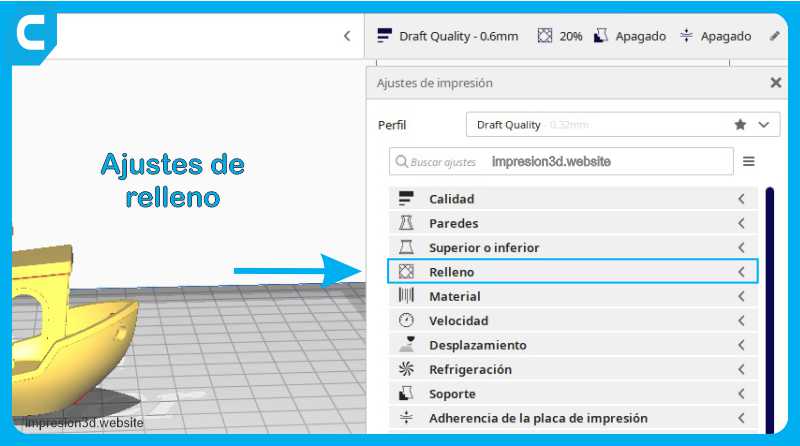Viewport: 800px width, 446px height.
Task: Expand the Calidad section chevron
Action: [741, 199]
